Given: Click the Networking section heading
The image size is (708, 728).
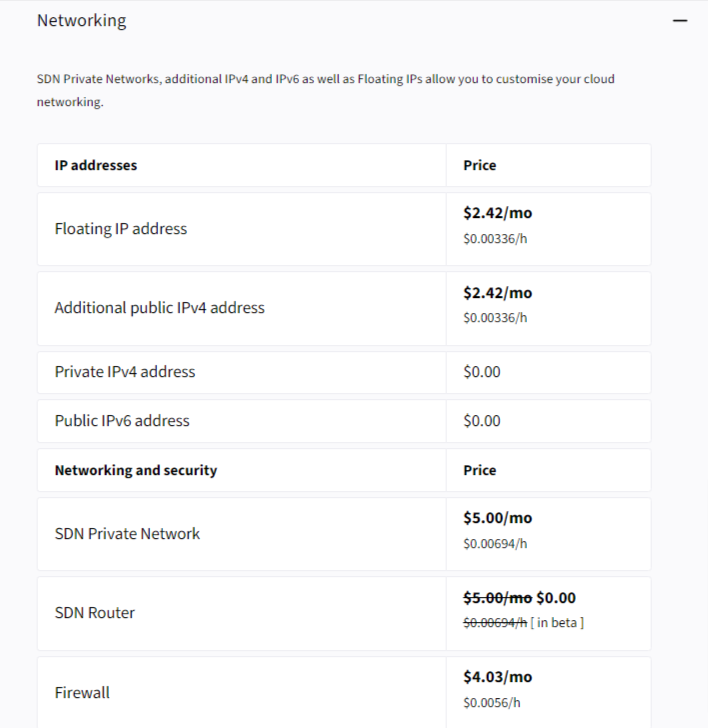Looking at the screenshot, I should pyautogui.click(x=82, y=20).
